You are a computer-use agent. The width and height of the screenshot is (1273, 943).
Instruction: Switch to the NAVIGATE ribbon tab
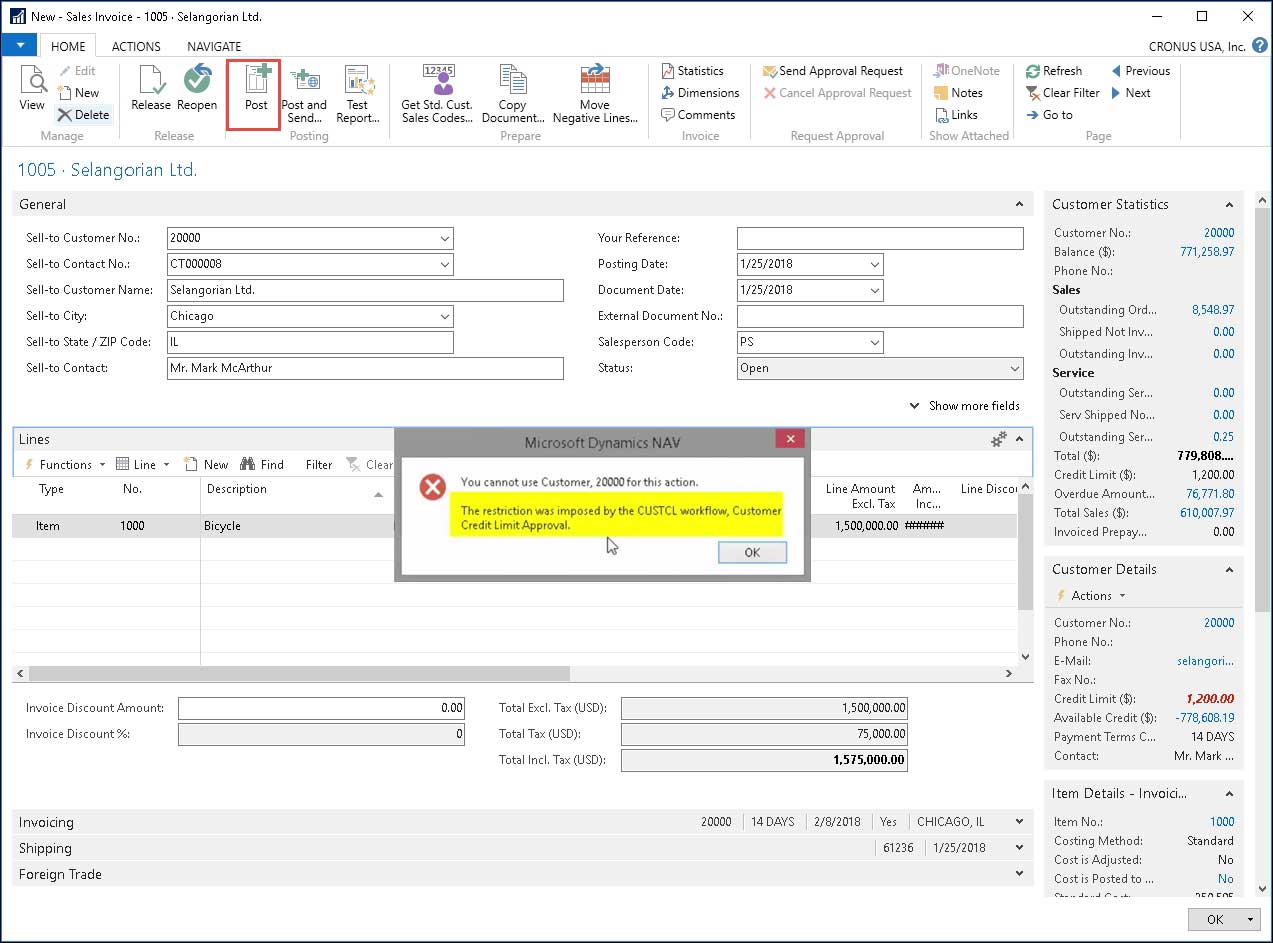click(x=214, y=46)
